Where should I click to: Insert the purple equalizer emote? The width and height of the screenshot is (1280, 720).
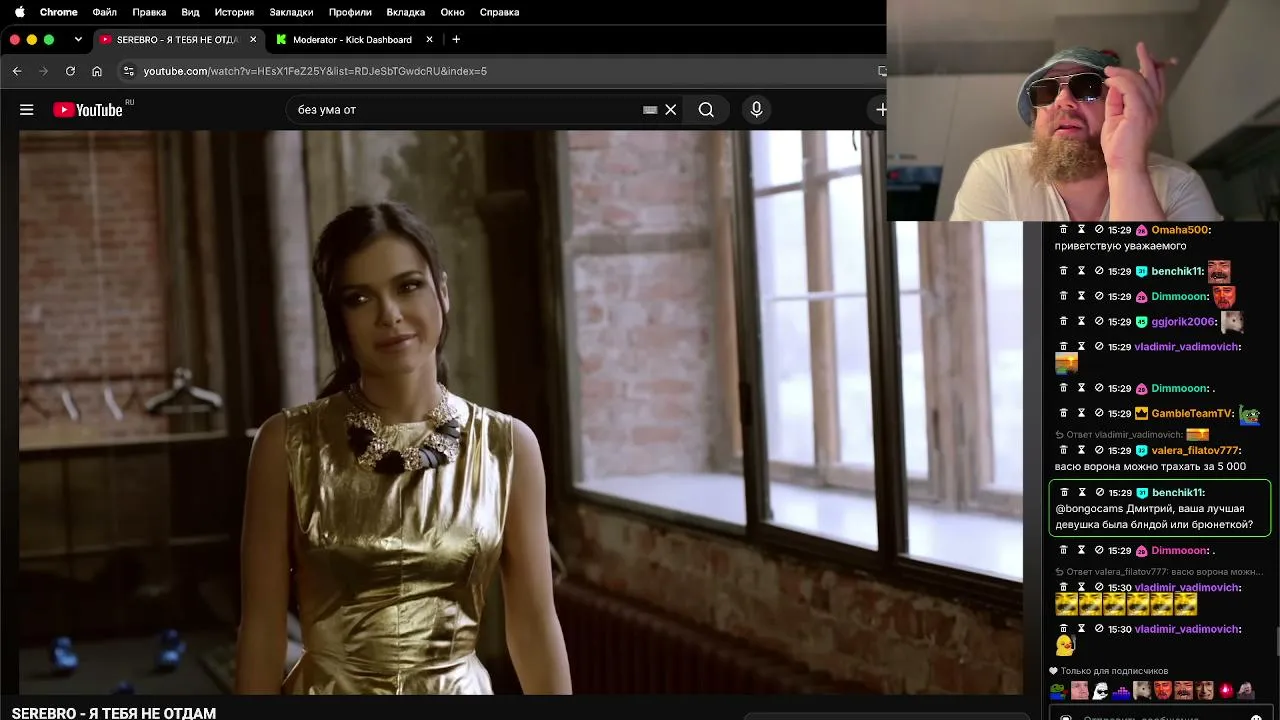point(1121,690)
